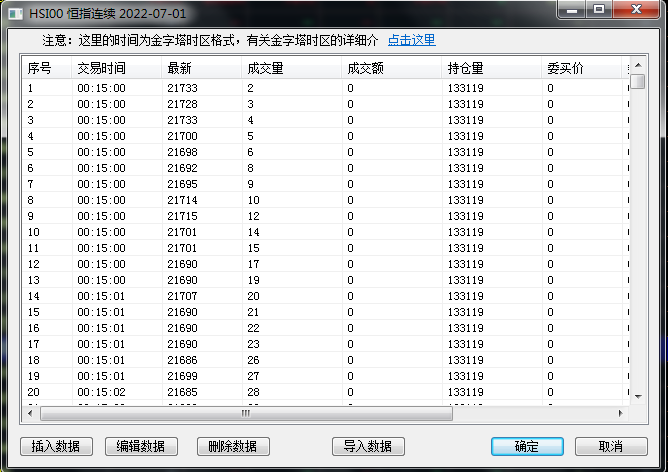This screenshot has height=472, width=668.
Task: Click the vertical scrollbar thumb
Action: click(x=638, y=81)
